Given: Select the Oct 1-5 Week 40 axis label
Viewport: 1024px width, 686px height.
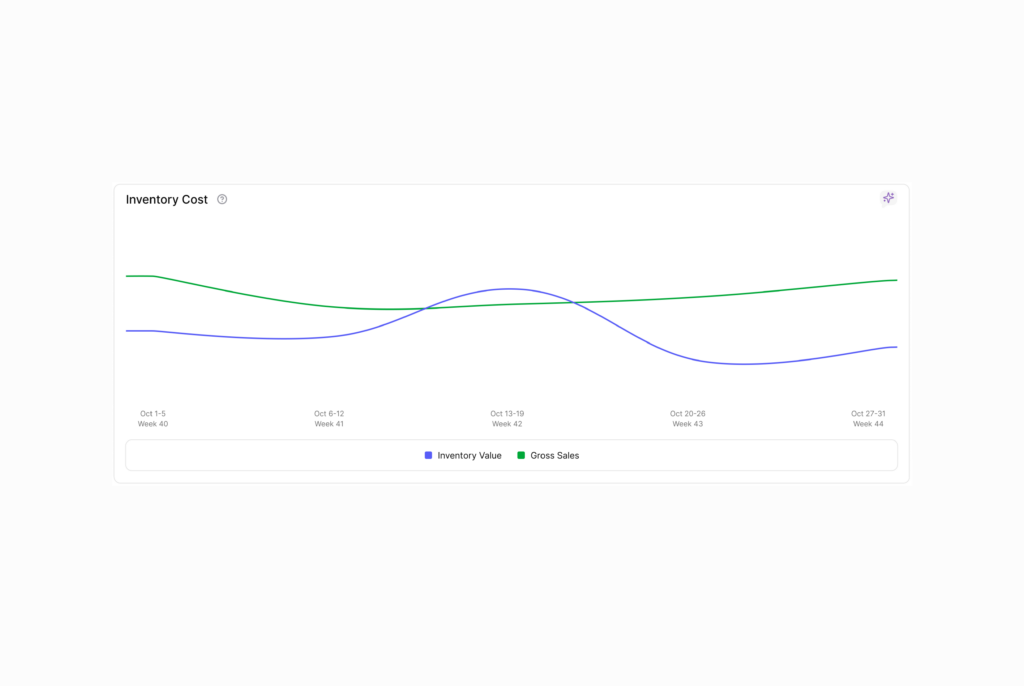Looking at the screenshot, I should [x=153, y=418].
